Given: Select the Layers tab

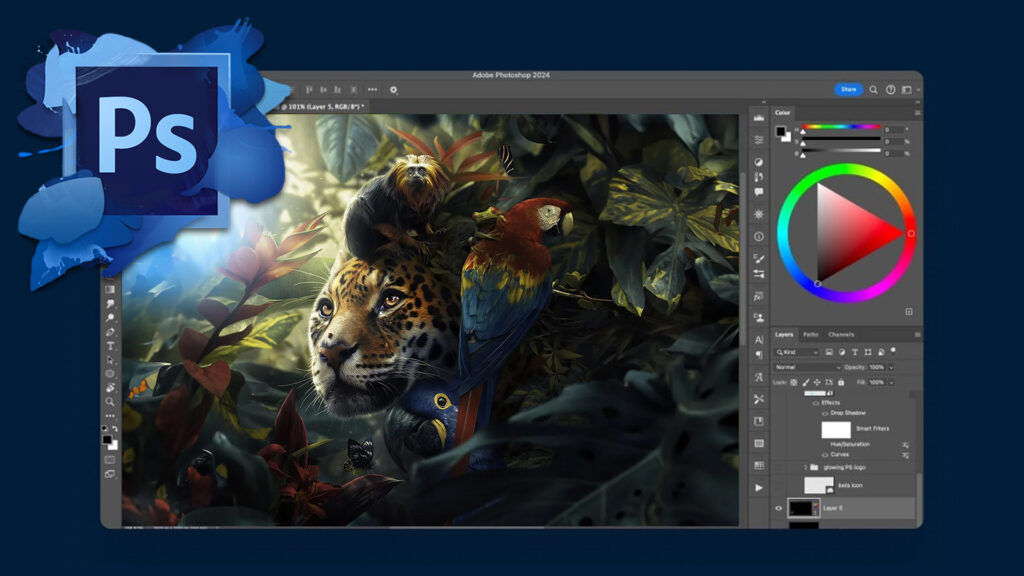Looking at the screenshot, I should (784, 334).
